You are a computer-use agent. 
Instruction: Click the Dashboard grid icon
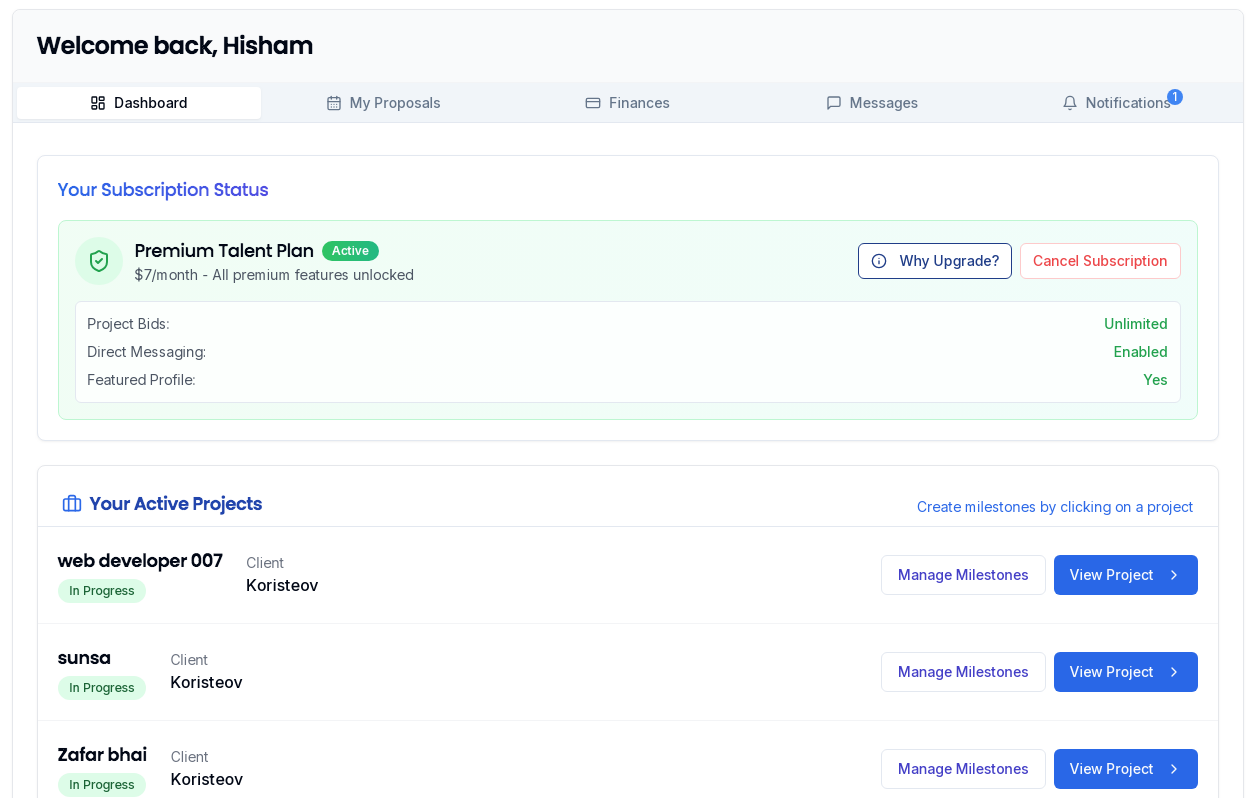pyautogui.click(x=98, y=103)
